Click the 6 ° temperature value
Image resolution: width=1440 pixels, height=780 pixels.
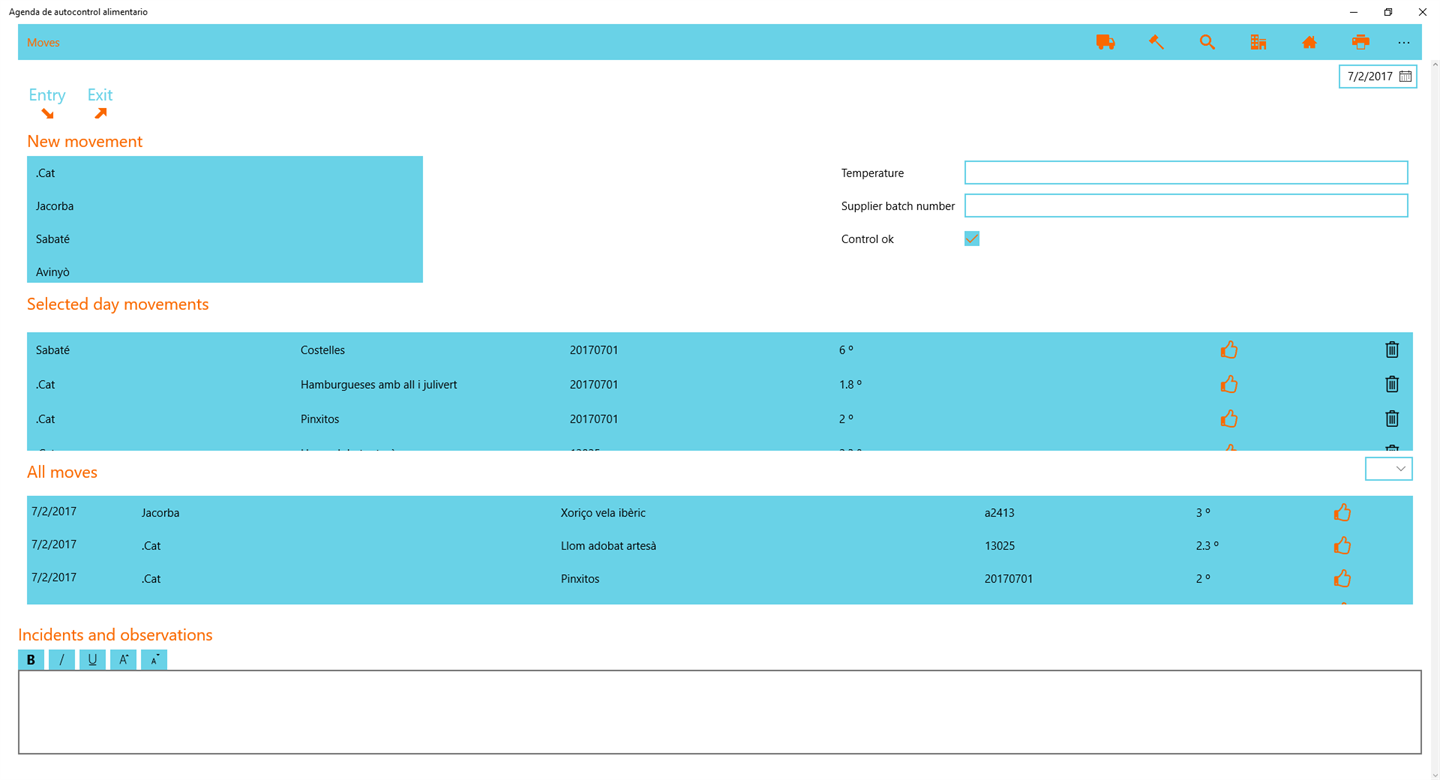coord(846,350)
